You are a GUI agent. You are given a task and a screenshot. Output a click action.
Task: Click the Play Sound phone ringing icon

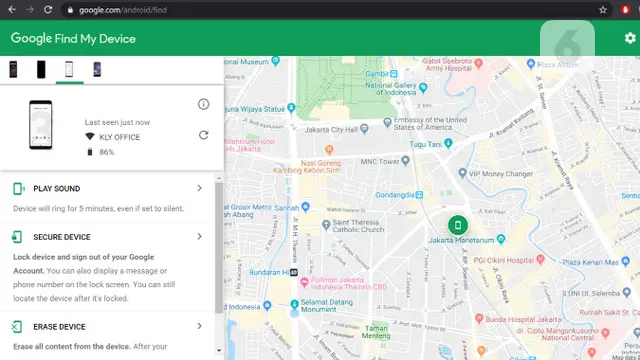[x=18, y=189]
